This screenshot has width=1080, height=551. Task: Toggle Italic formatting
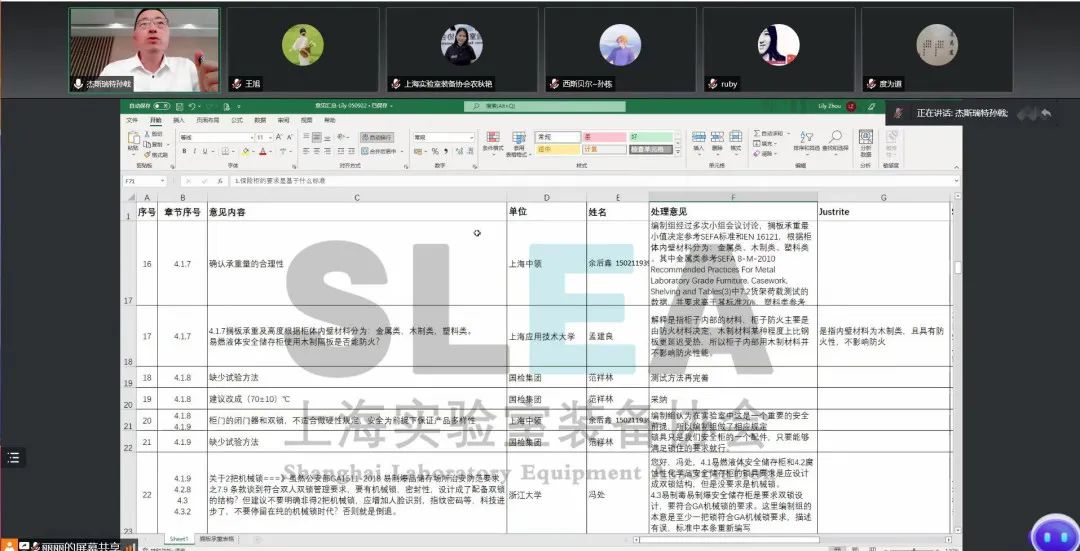194,151
